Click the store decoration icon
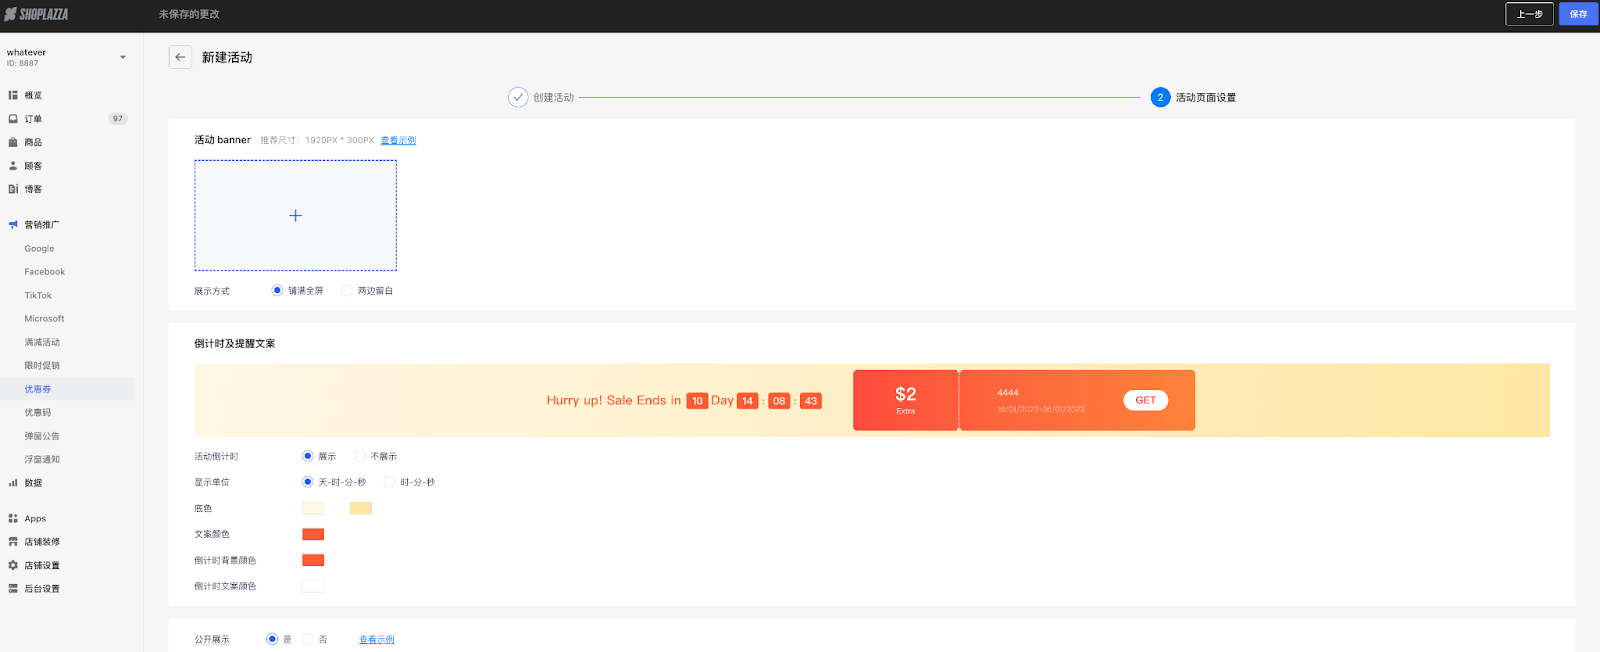Viewport: 1600px width, 652px height. [x=13, y=542]
